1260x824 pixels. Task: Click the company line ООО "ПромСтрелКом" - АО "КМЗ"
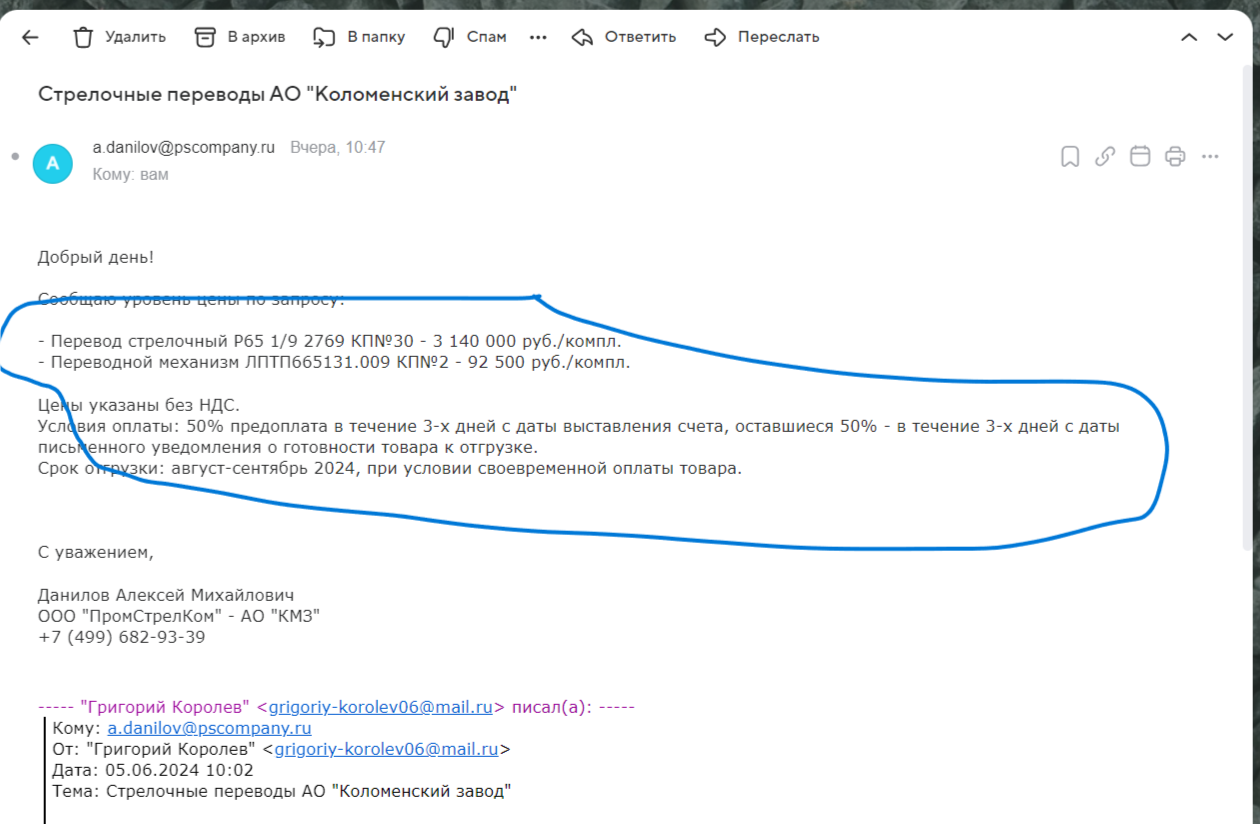click(179, 616)
